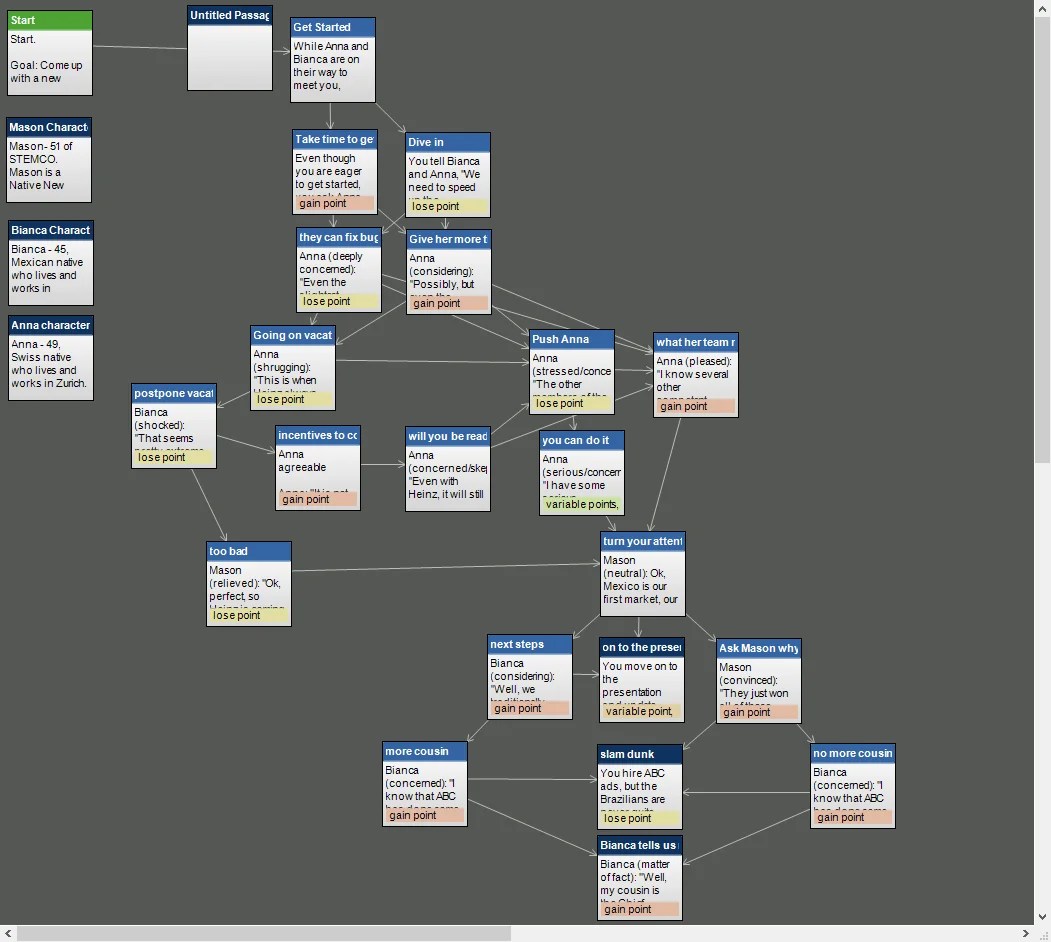Open the Get Started passage
Image resolution: width=1051 pixels, height=942 pixels.
coord(333,60)
